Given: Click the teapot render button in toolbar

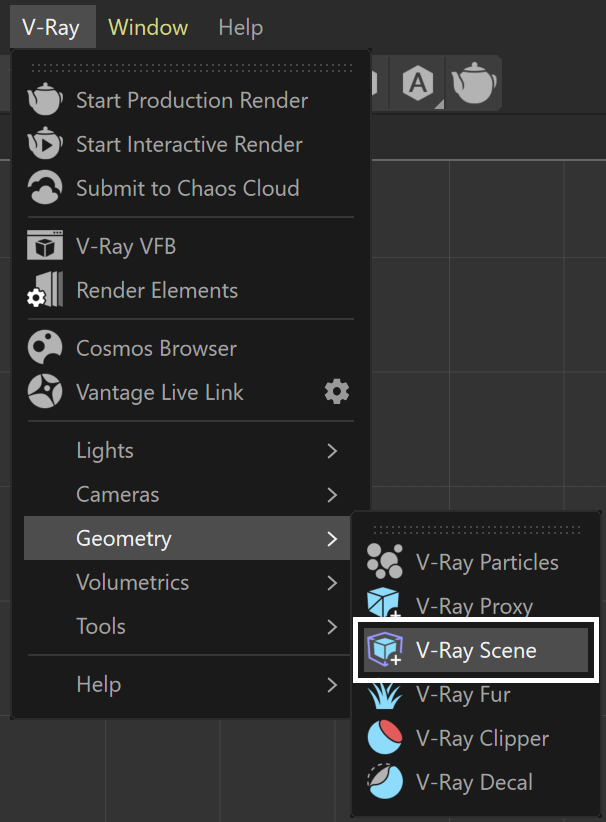Looking at the screenshot, I should [x=474, y=83].
